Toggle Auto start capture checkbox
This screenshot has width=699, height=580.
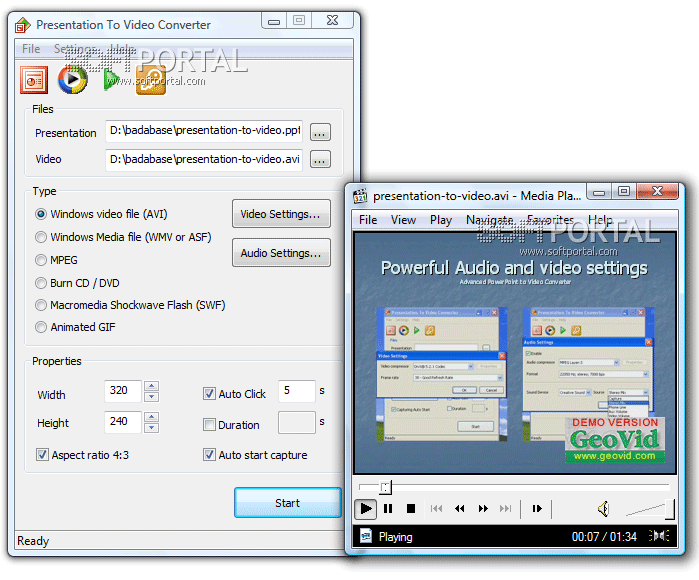coord(209,455)
